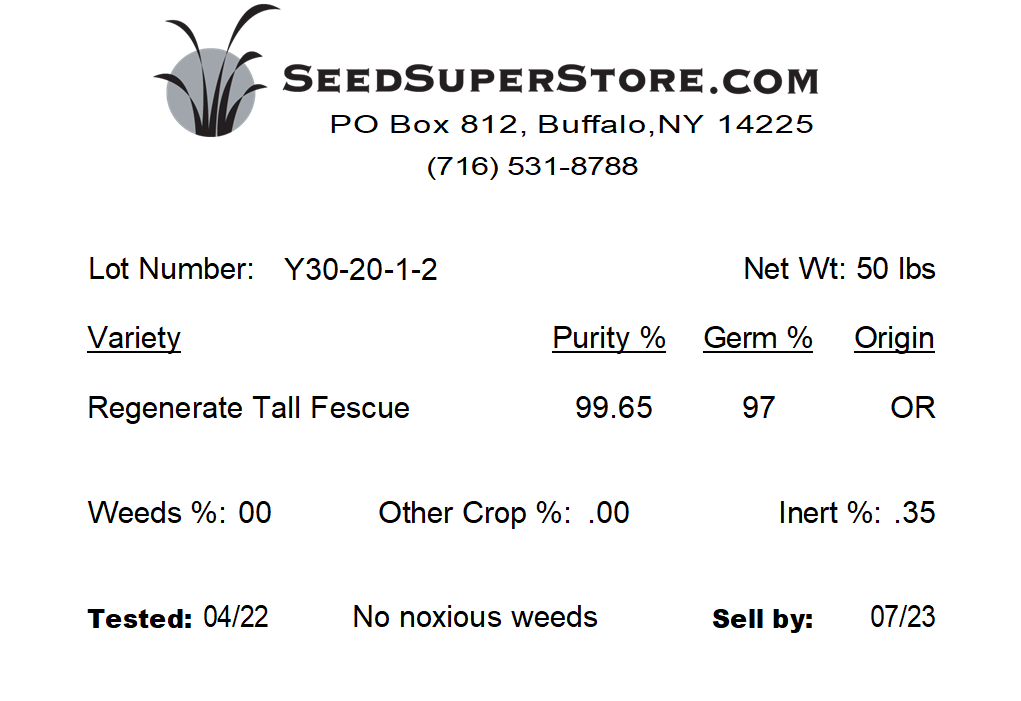The width and height of the screenshot is (1021, 701).
Task: Click the Other Crop %: .00 entry
Action: click(504, 513)
